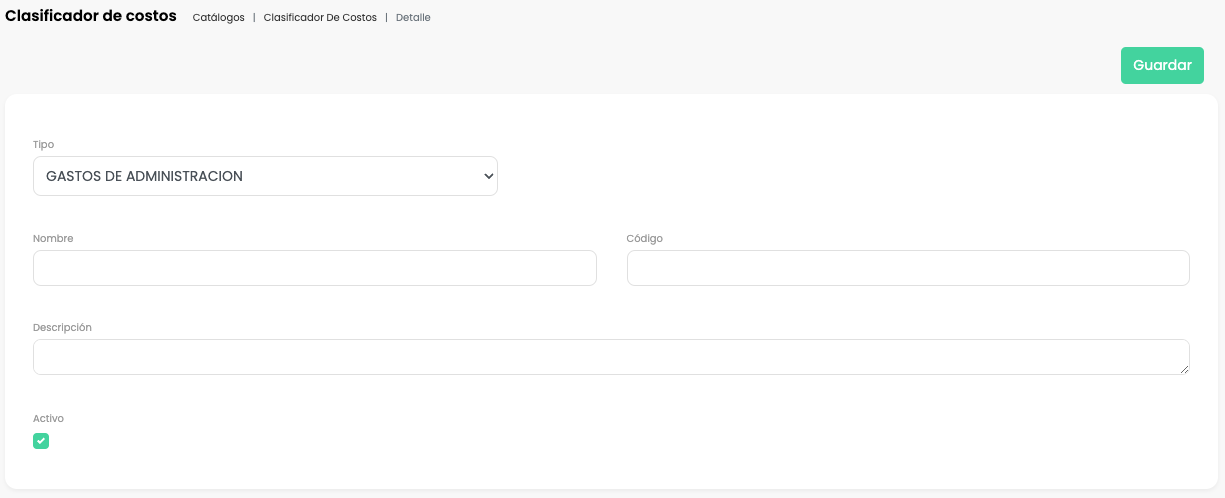The image size is (1225, 498).
Task: Focus the Código text field
Action: pos(908,268)
